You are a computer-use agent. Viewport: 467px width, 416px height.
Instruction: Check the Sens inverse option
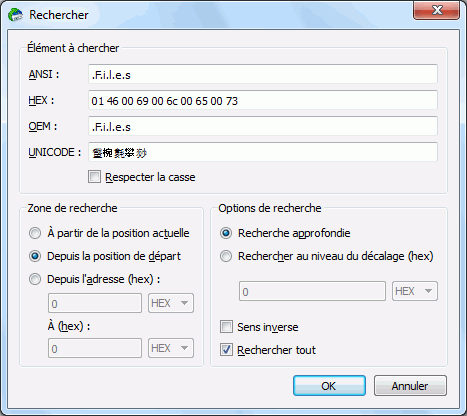pos(226,327)
